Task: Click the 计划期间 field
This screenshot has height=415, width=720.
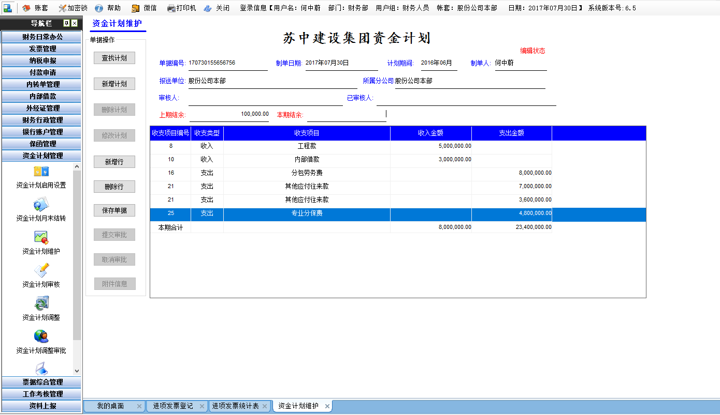Action: 439,63
